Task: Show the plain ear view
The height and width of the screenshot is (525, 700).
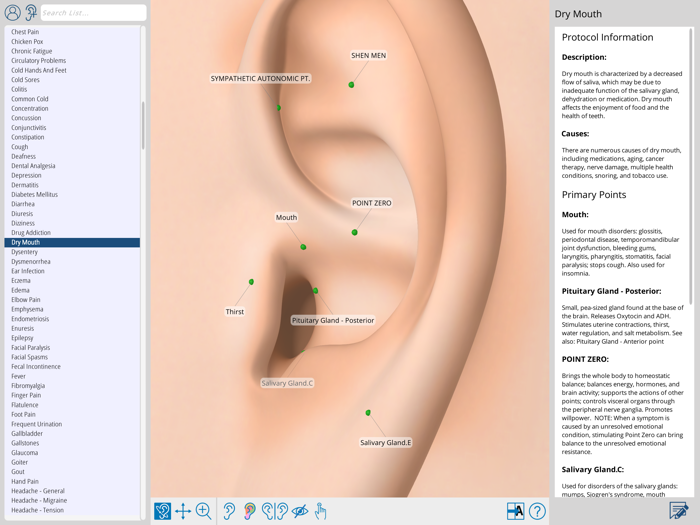Action: click(229, 511)
